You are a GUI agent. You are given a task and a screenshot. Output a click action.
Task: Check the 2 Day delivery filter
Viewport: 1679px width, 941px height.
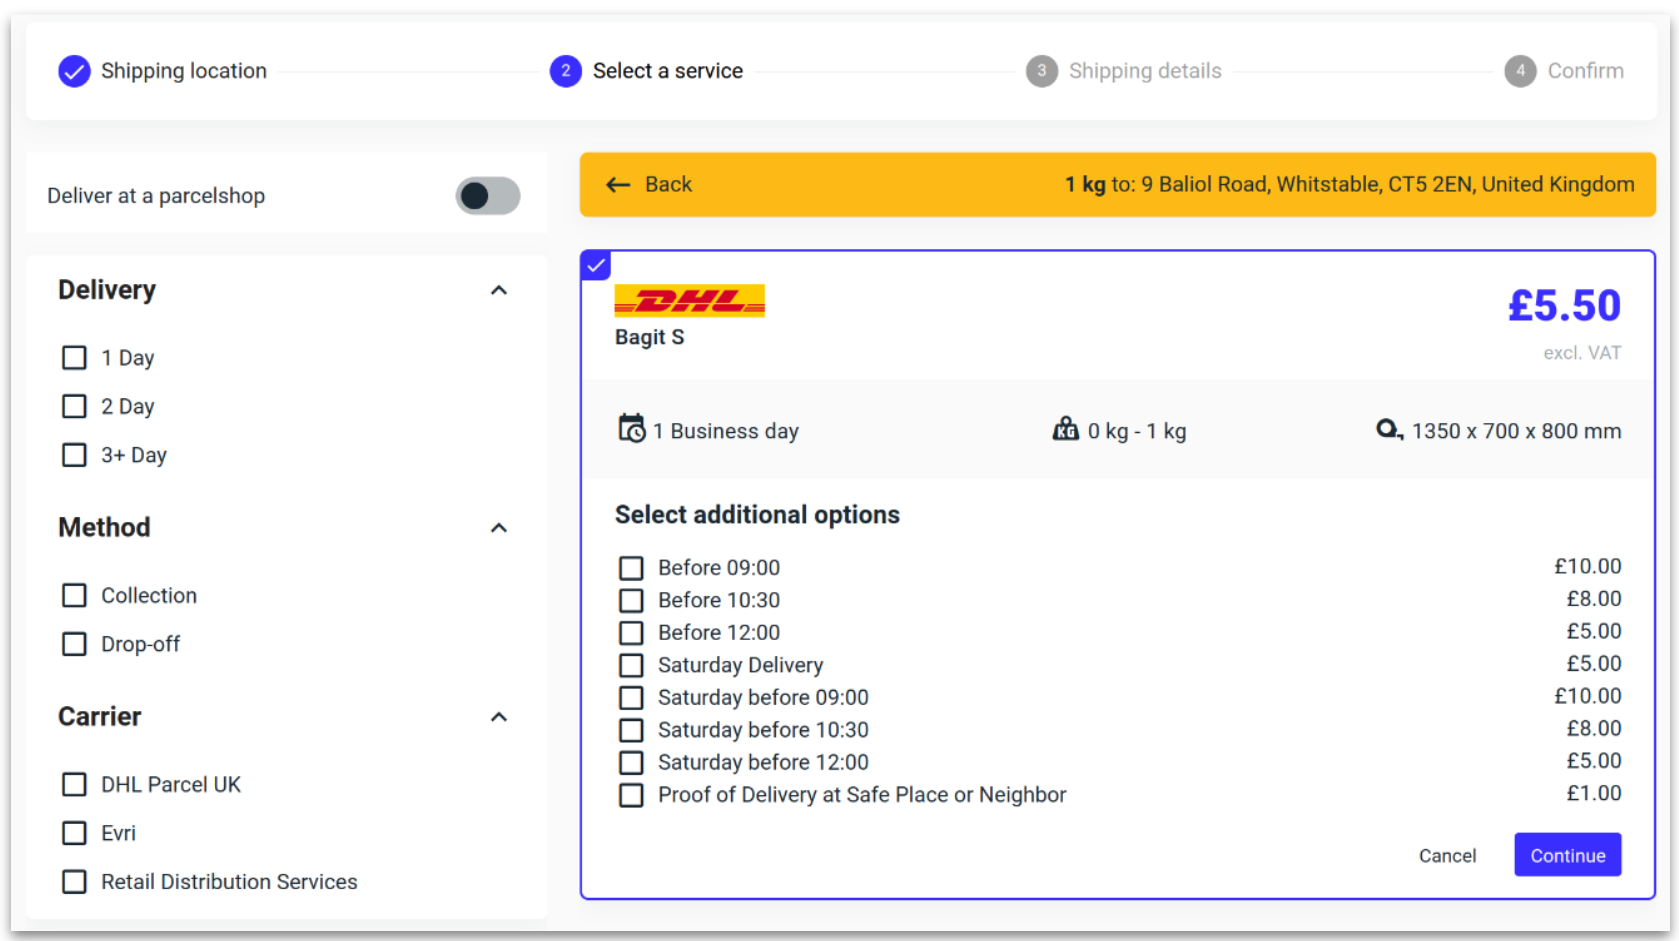tap(74, 406)
